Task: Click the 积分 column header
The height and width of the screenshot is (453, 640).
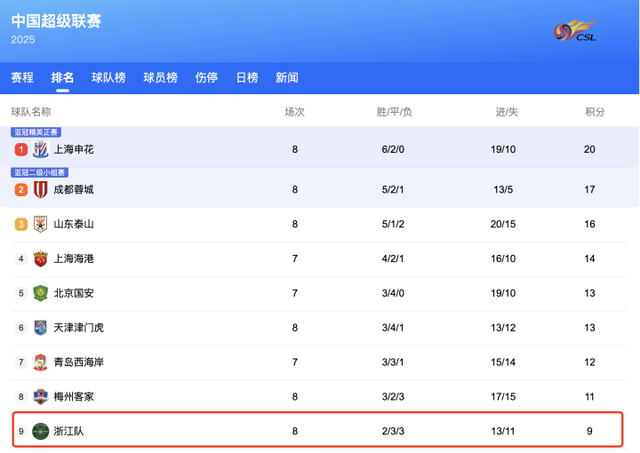Action: tap(595, 112)
